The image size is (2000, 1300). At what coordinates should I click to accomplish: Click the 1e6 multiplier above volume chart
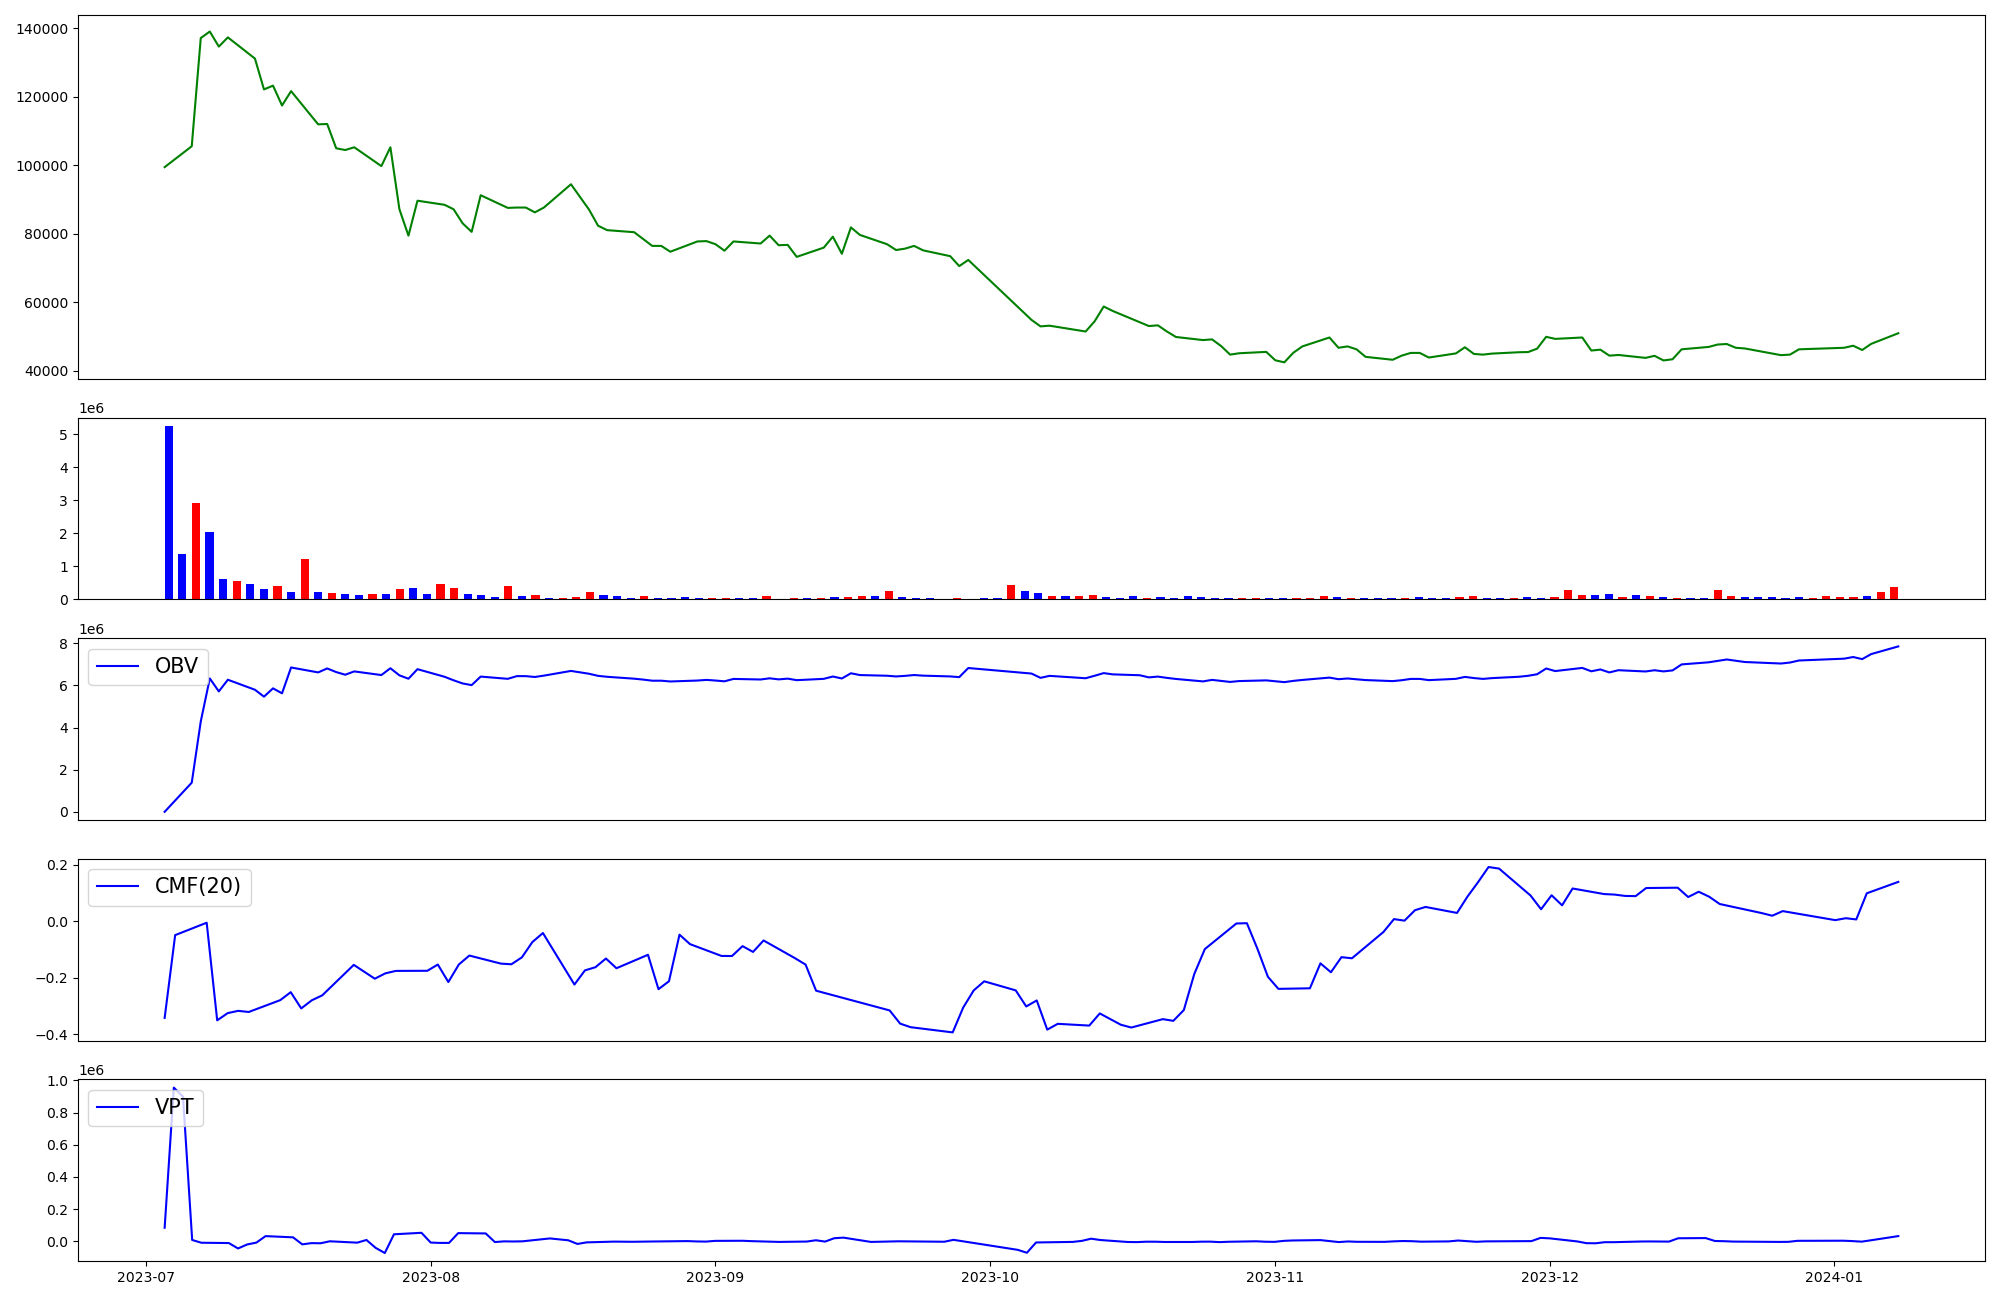(x=91, y=409)
